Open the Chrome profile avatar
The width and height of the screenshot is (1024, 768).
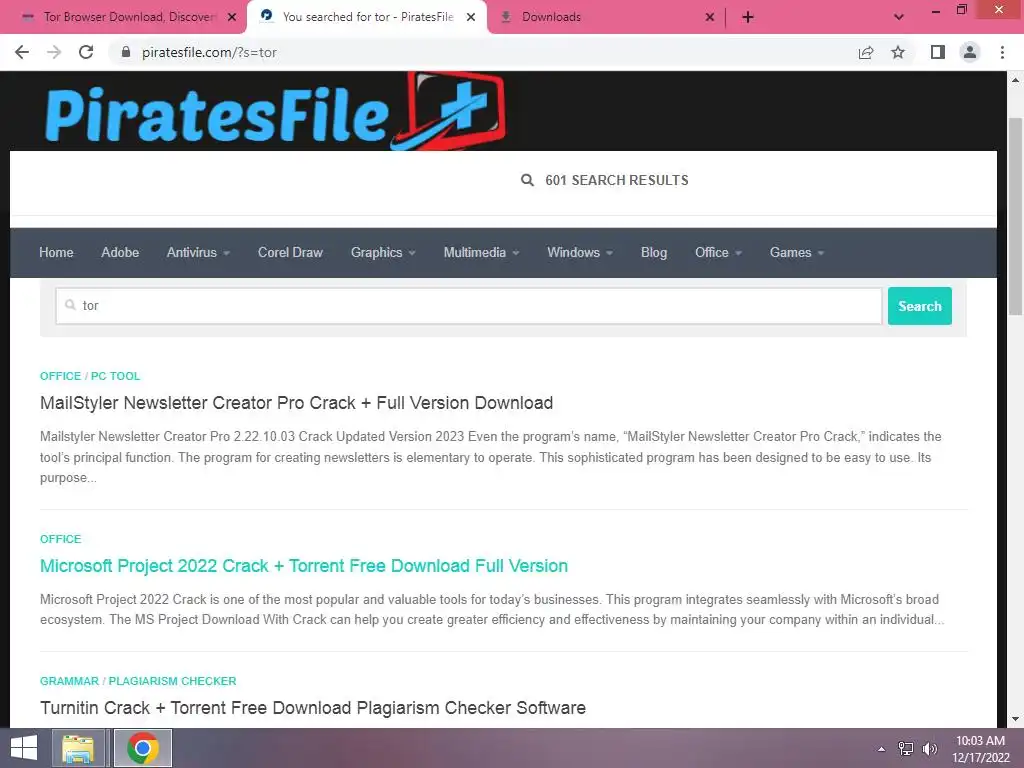970,52
